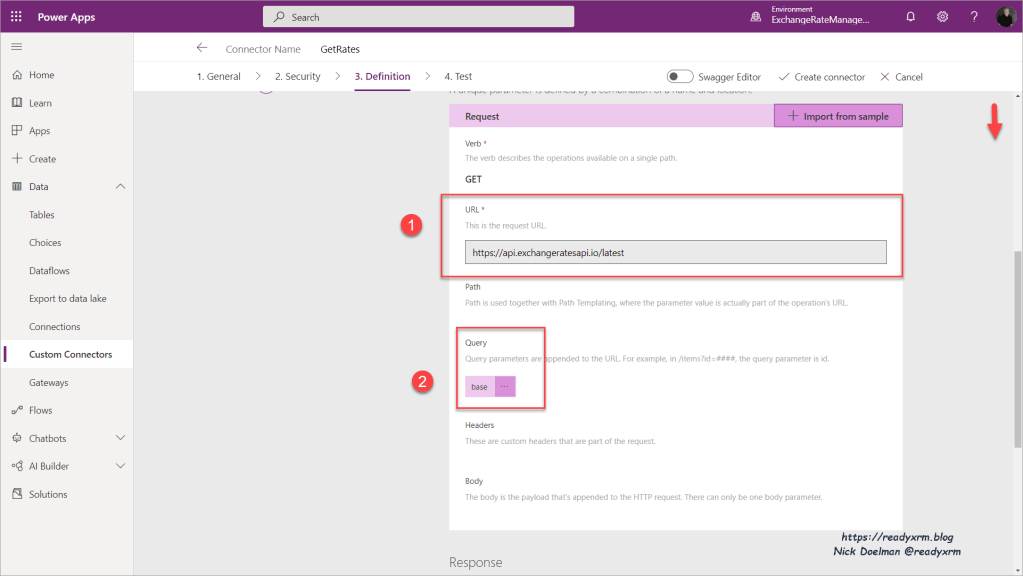Click the URL input field

click(675, 253)
